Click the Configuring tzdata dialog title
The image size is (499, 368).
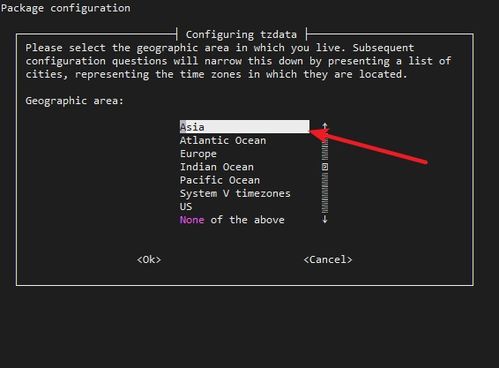click(241, 34)
